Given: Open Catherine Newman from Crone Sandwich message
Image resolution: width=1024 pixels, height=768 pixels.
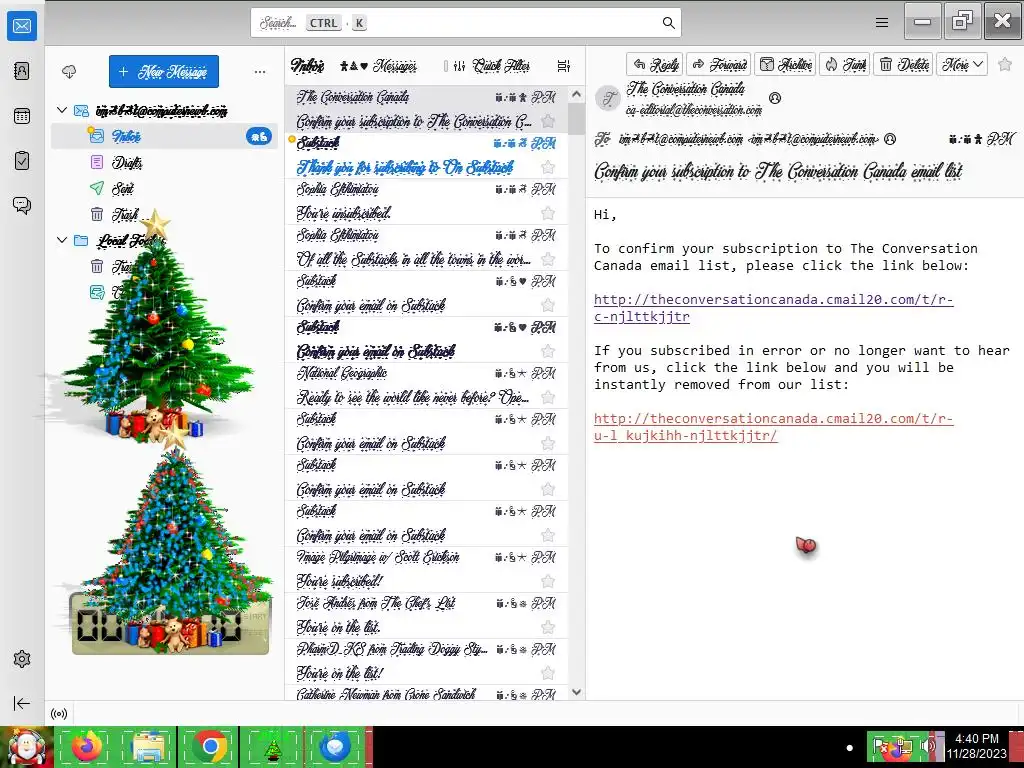Looking at the screenshot, I should pyautogui.click(x=426, y=693).
